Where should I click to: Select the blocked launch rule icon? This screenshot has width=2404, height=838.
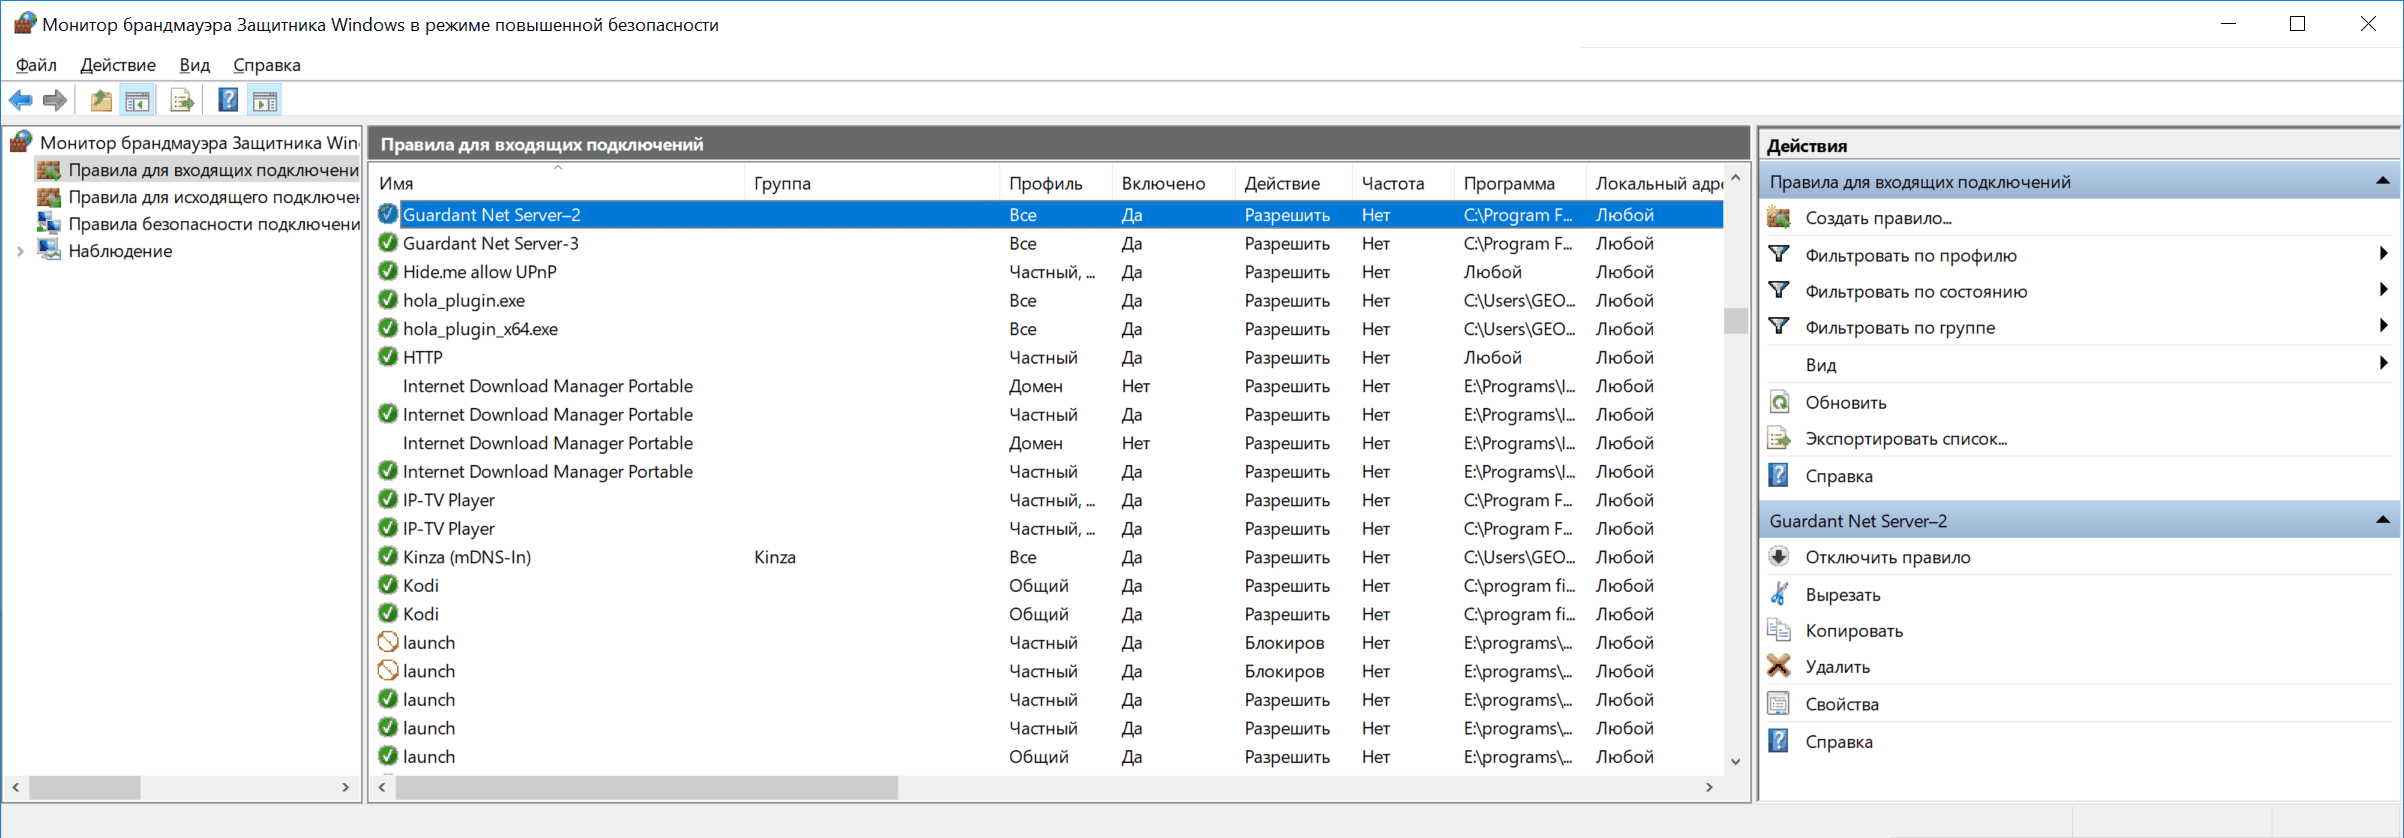388,642
